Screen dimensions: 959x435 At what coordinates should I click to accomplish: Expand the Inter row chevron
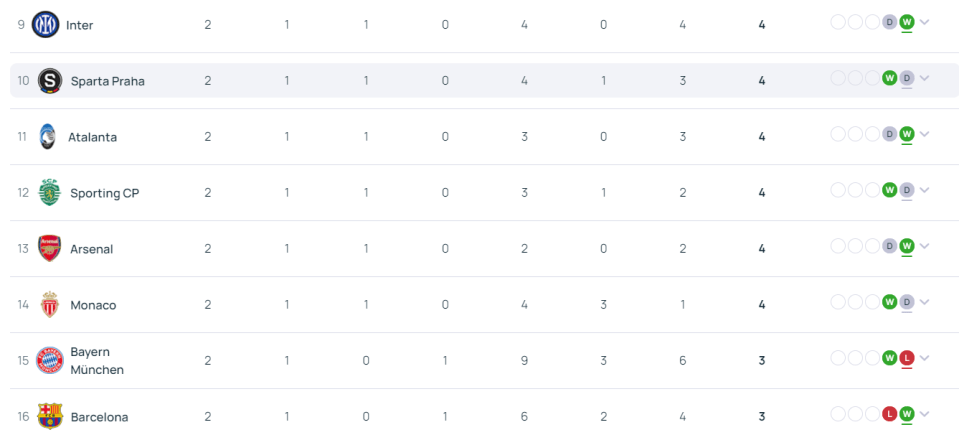pyautogui.click(x=924, y=22)
